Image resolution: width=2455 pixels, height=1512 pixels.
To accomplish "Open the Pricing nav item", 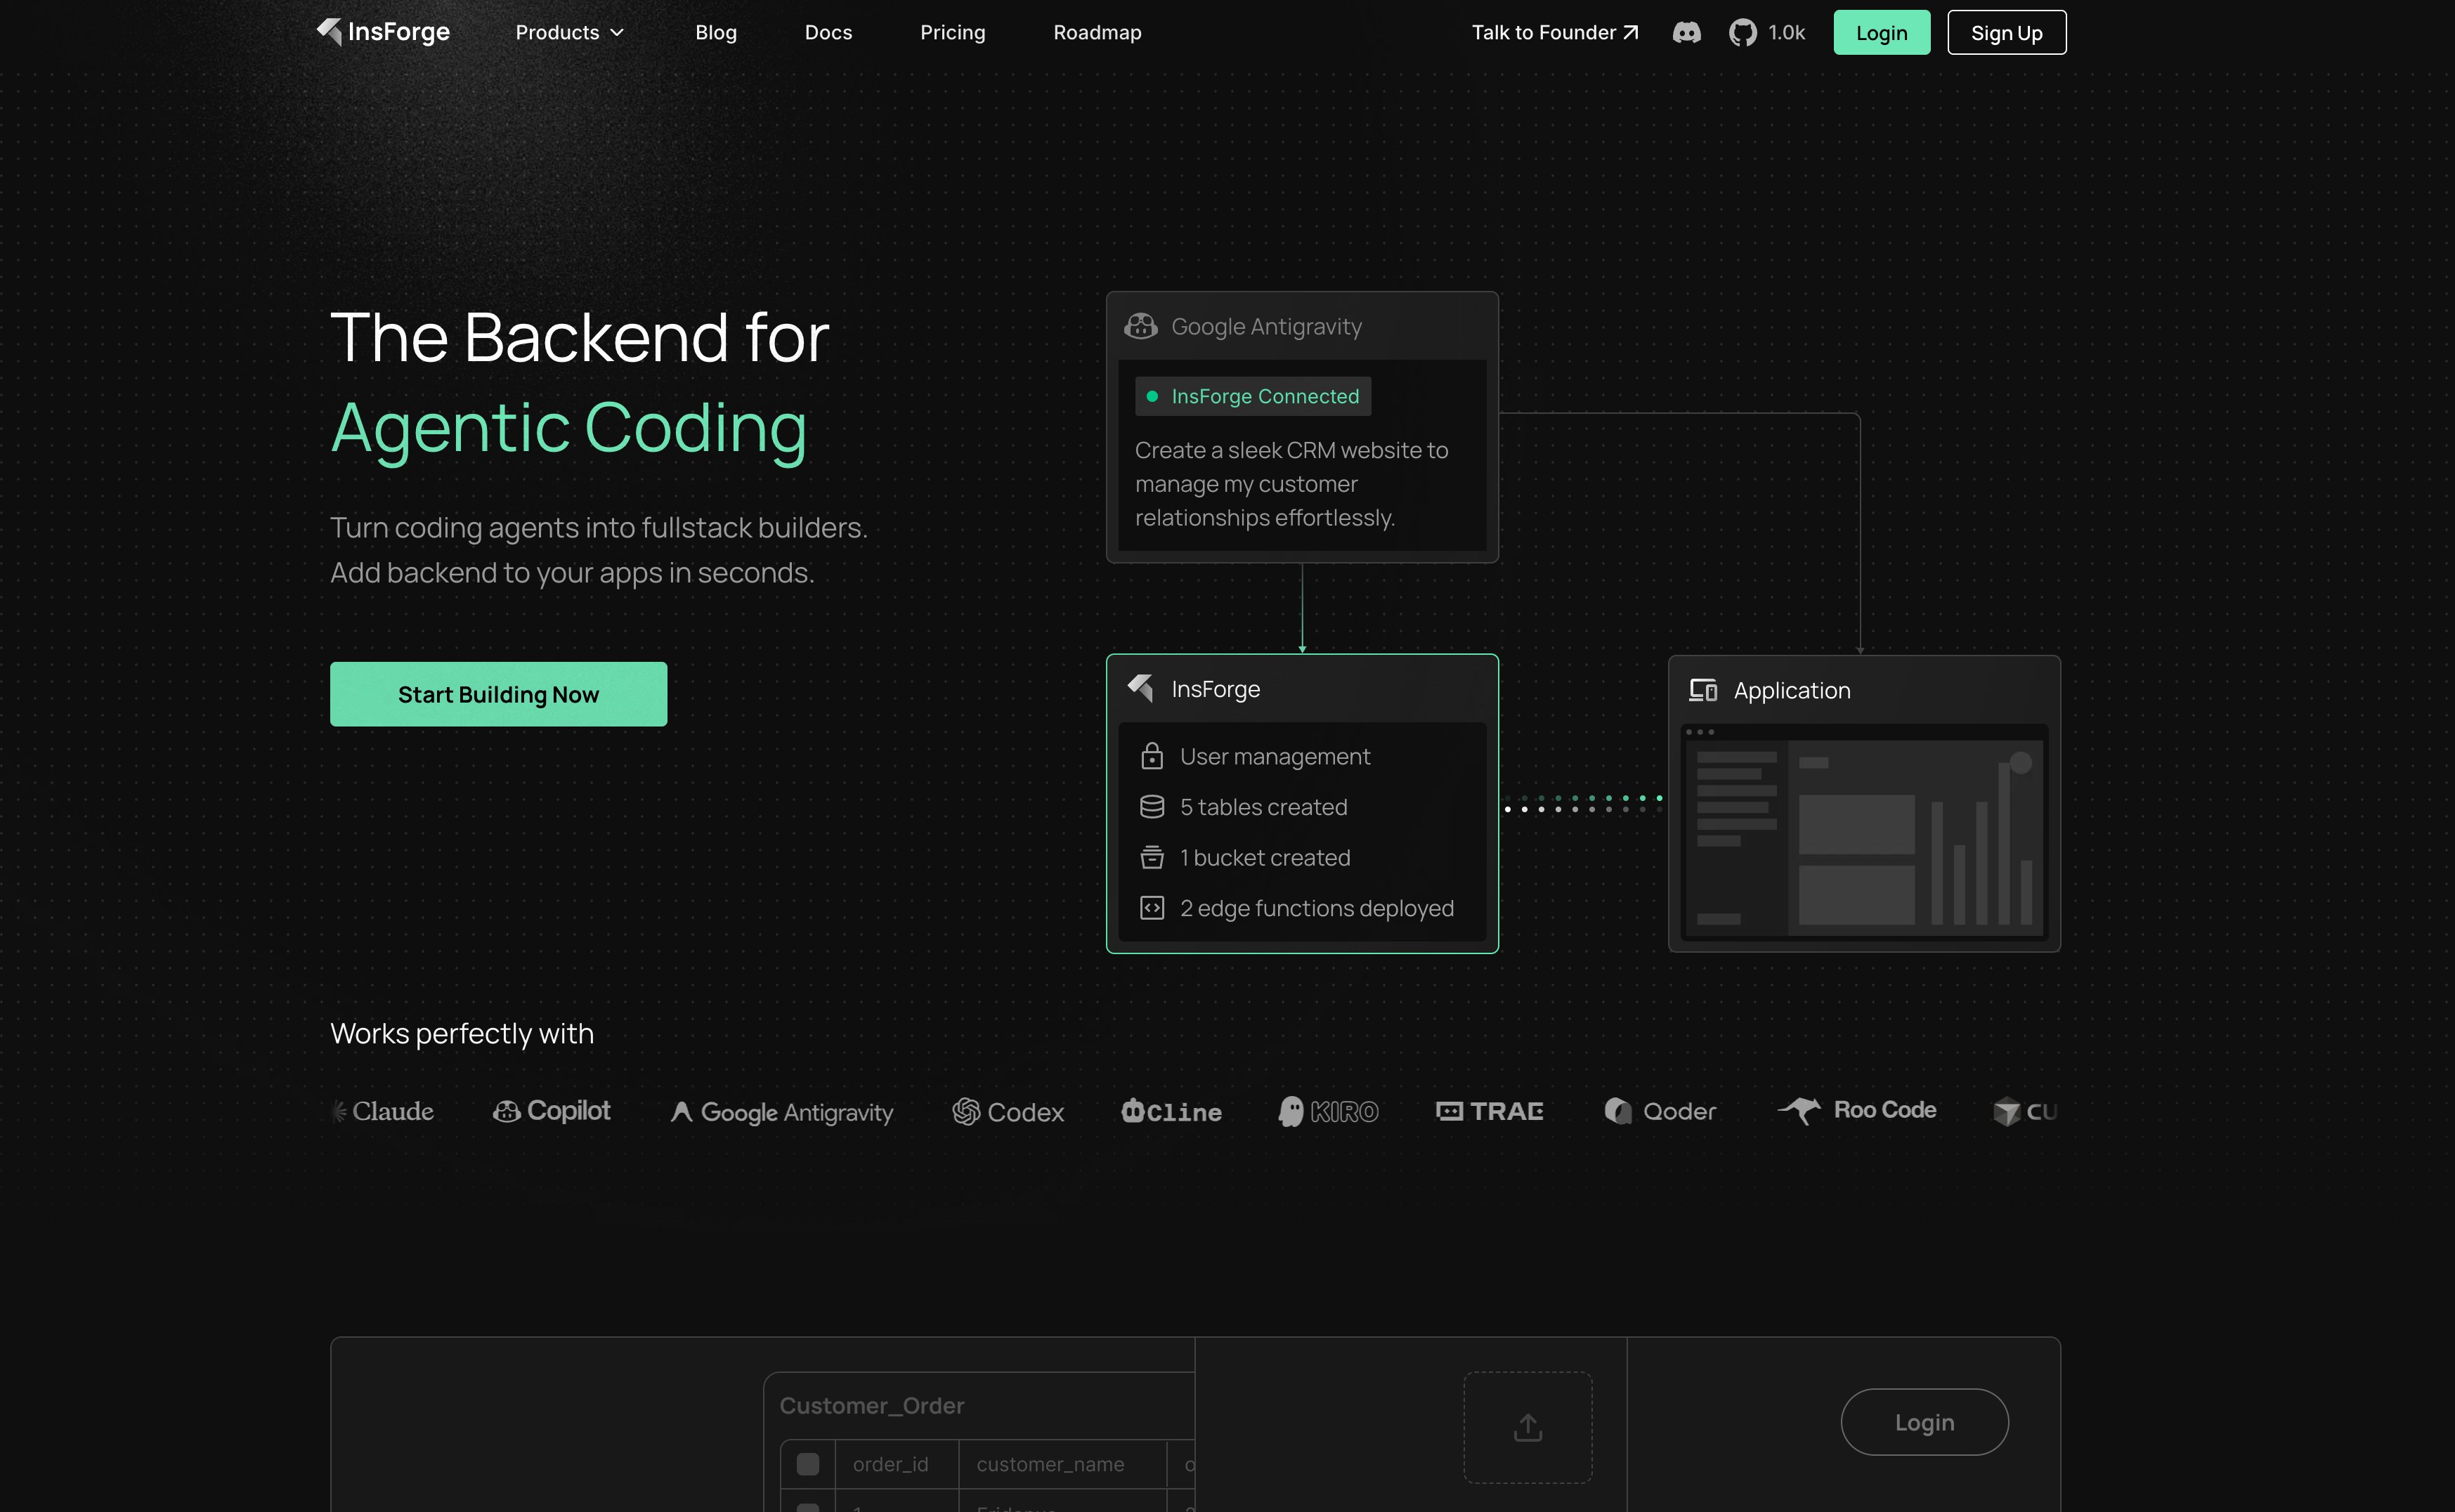I will tap(952, 33).
